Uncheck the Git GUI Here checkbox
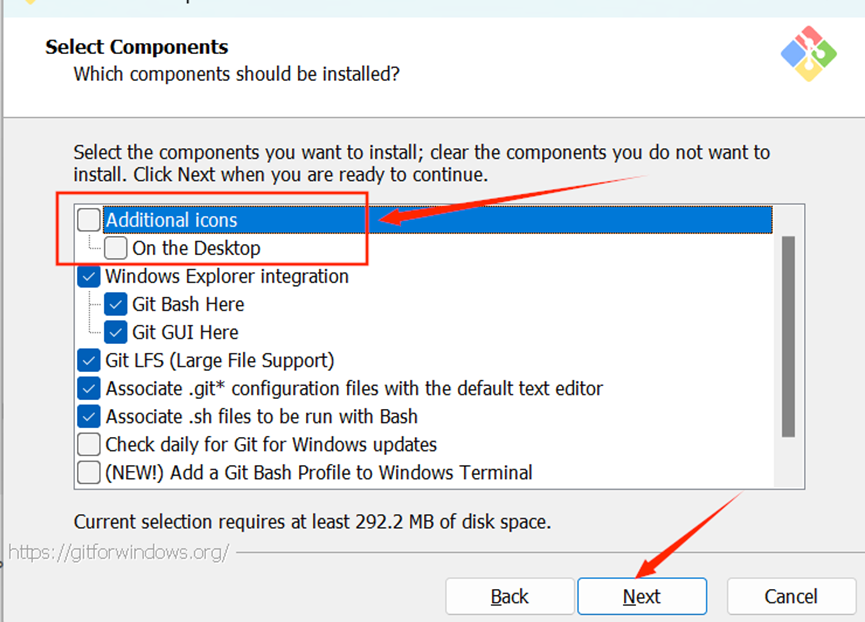The width and height of the screenshot is (865, 622). point(116,332)
